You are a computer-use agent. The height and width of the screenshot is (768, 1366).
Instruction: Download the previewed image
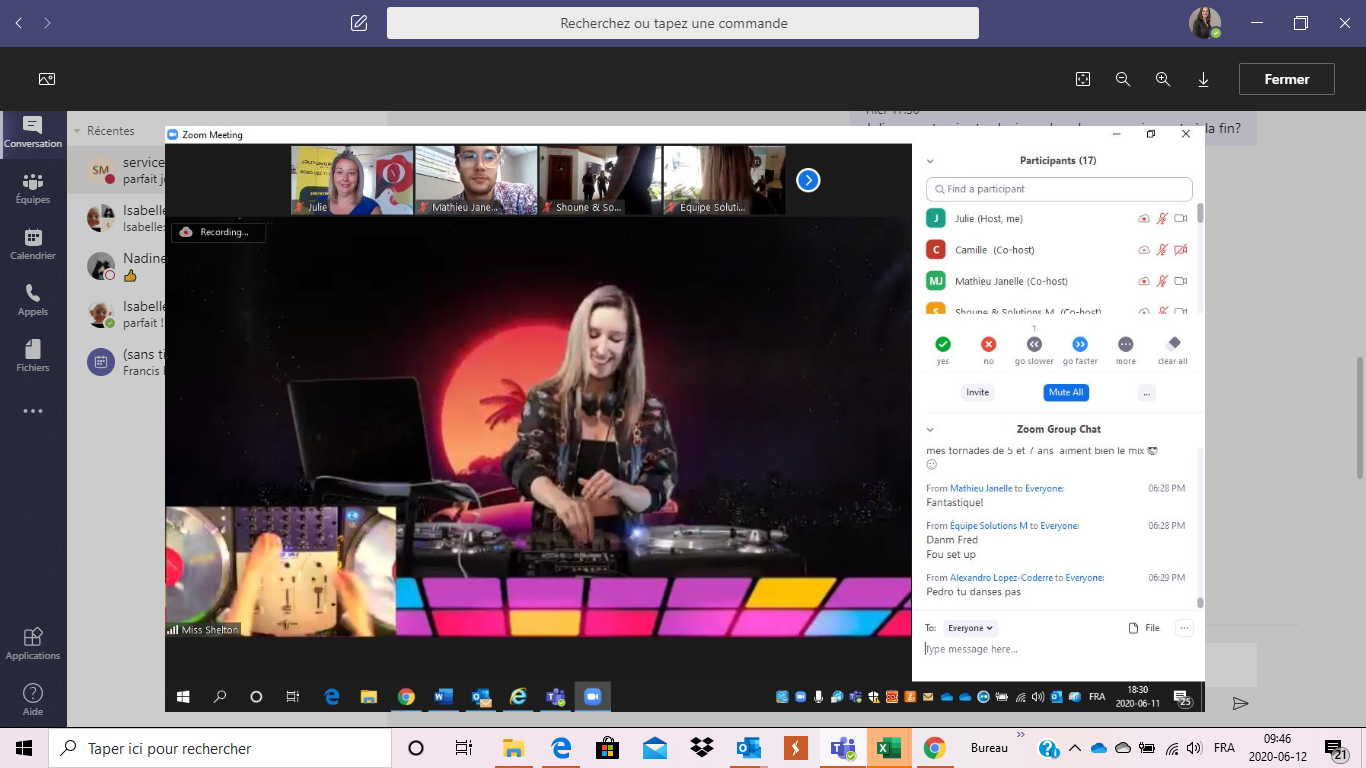[x=1204, y=79]
